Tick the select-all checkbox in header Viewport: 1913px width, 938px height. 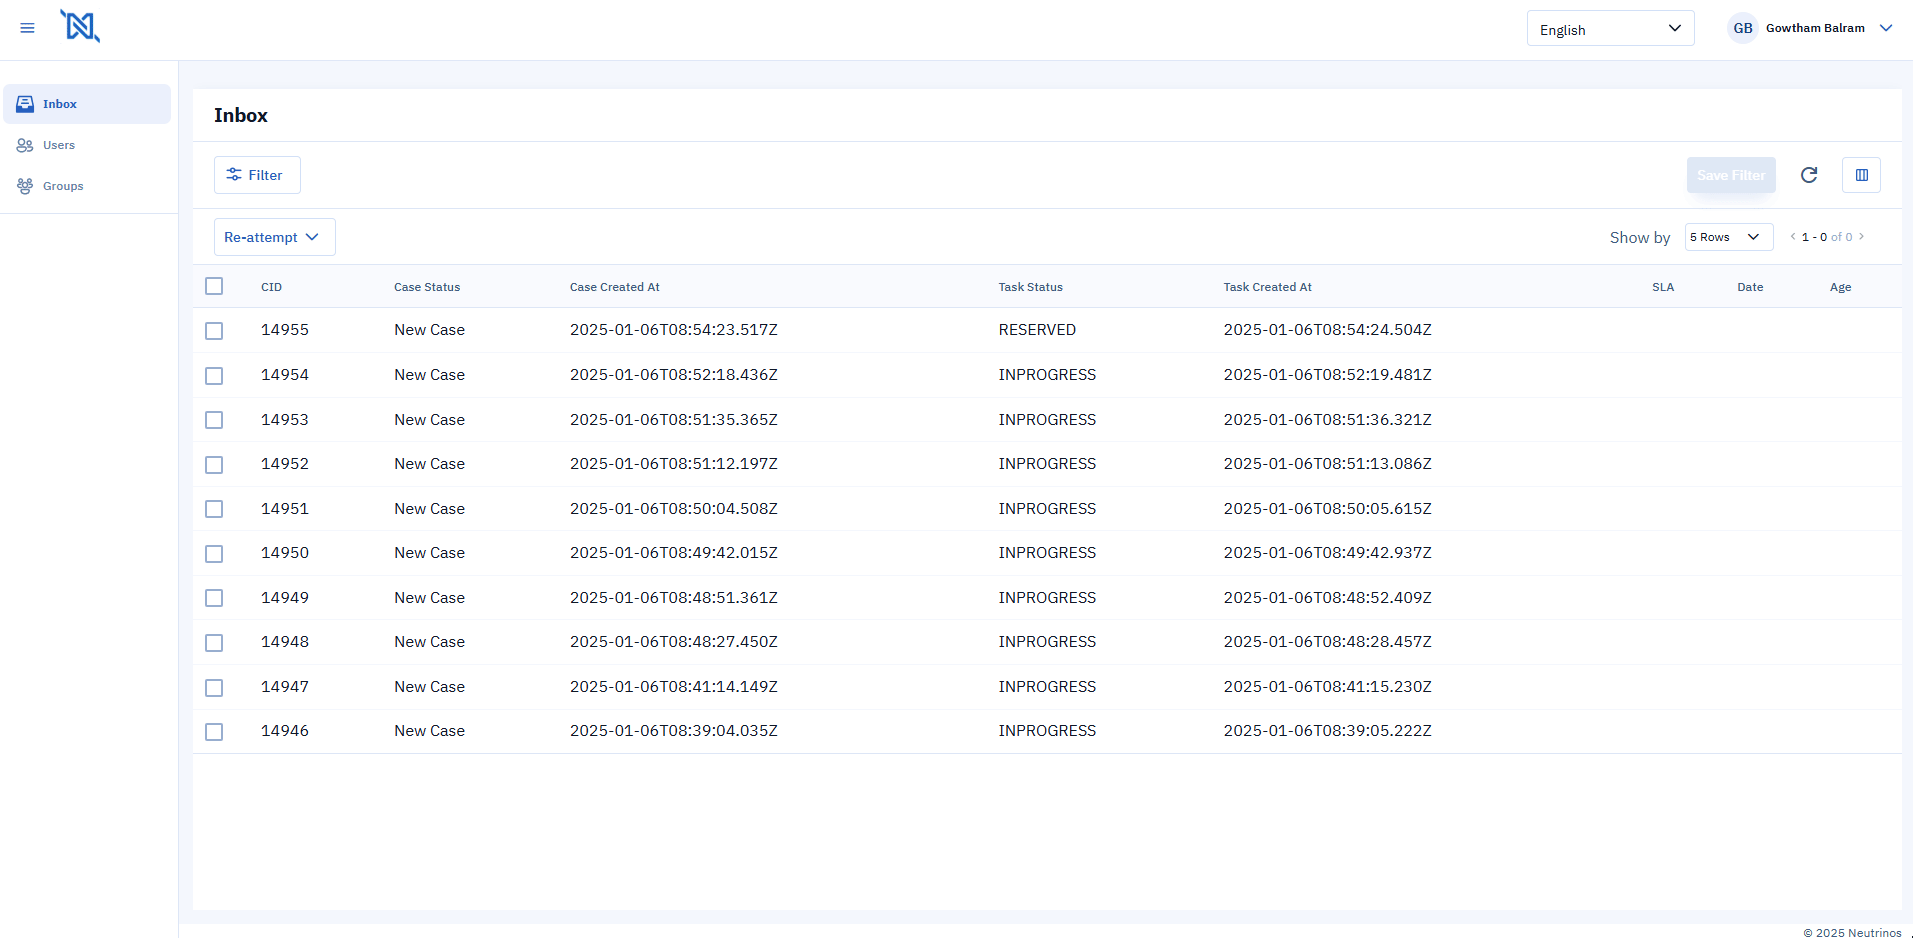pyautogui.click(x=214, y=286)
